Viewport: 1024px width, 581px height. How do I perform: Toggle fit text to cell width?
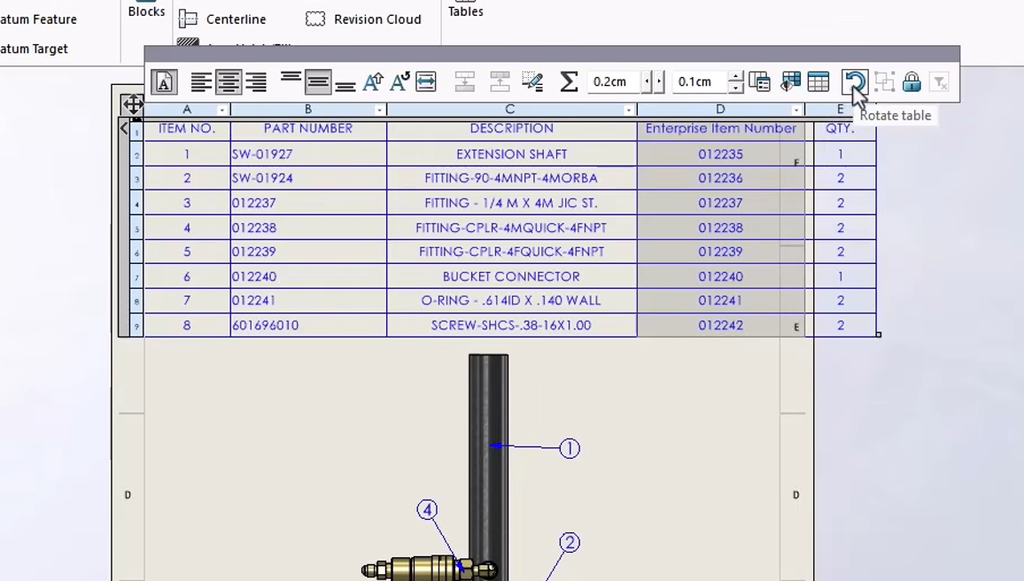pos(426,82)
